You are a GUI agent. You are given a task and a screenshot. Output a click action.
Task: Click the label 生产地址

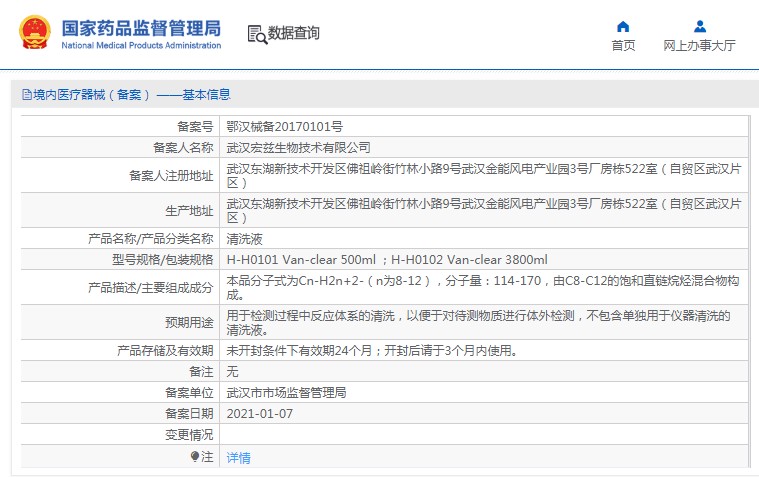(189, 211)
